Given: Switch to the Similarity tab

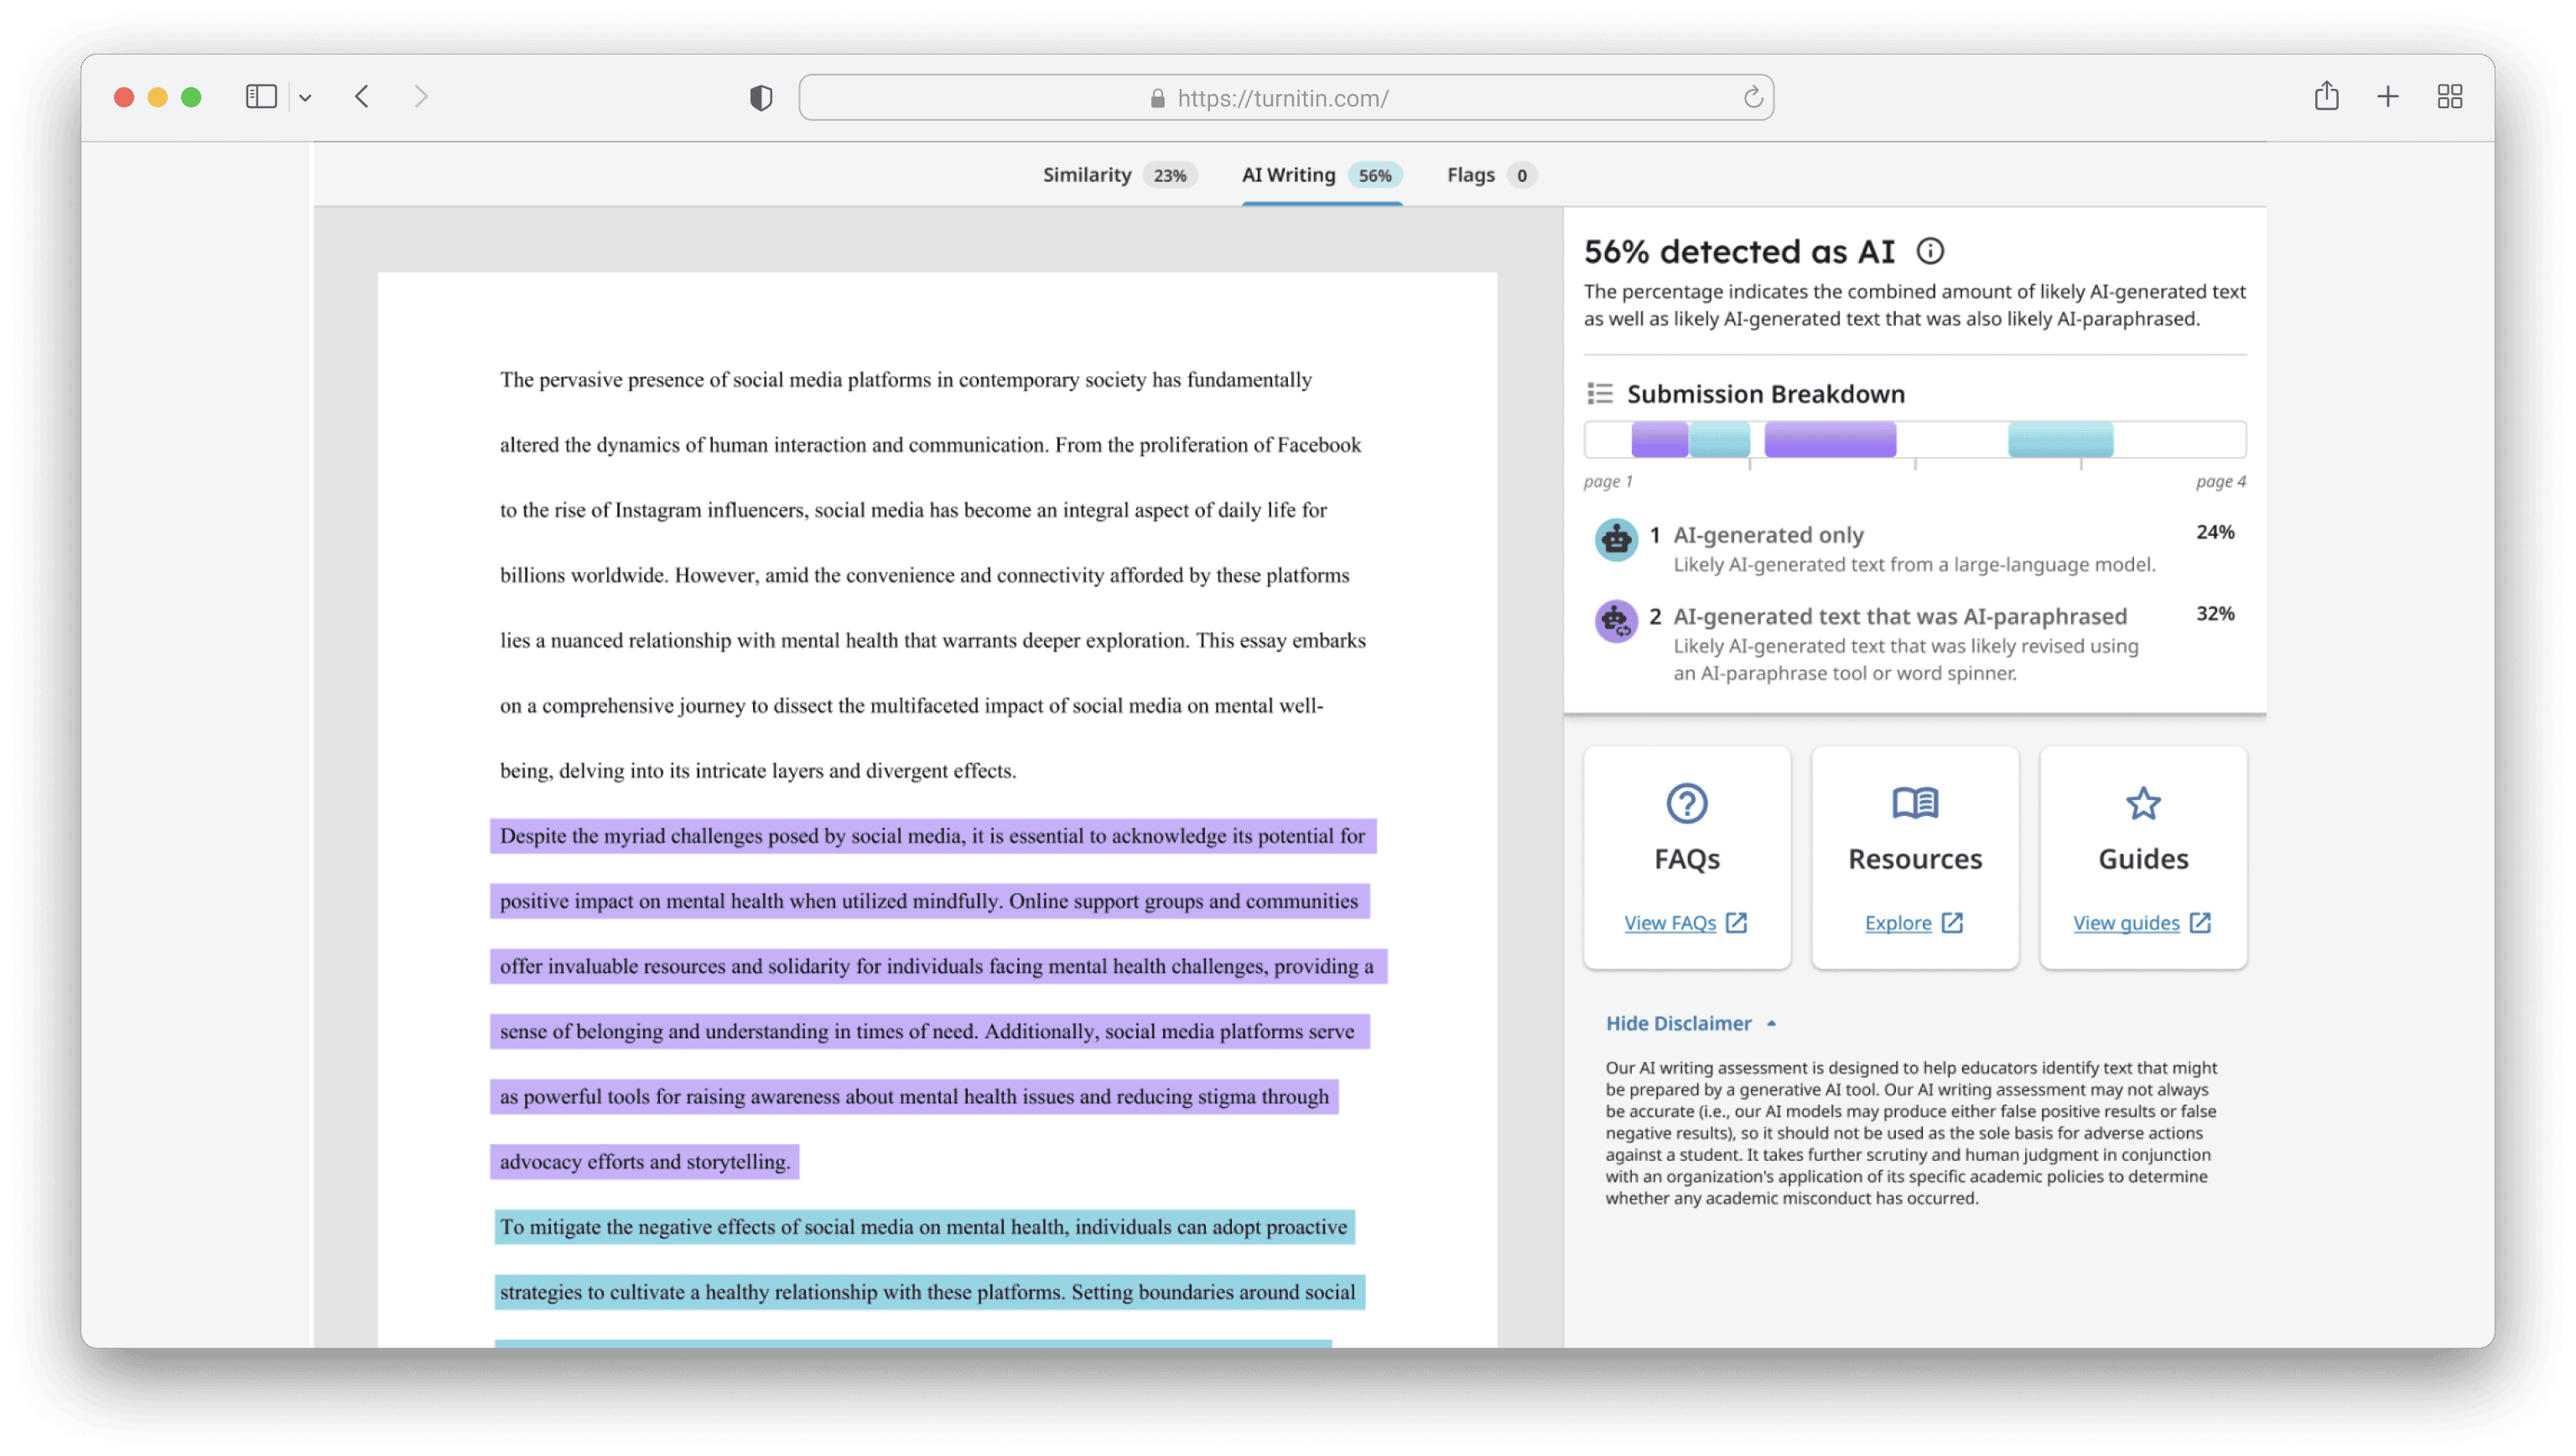Looking at the screenshot, I should (1087, 174).
